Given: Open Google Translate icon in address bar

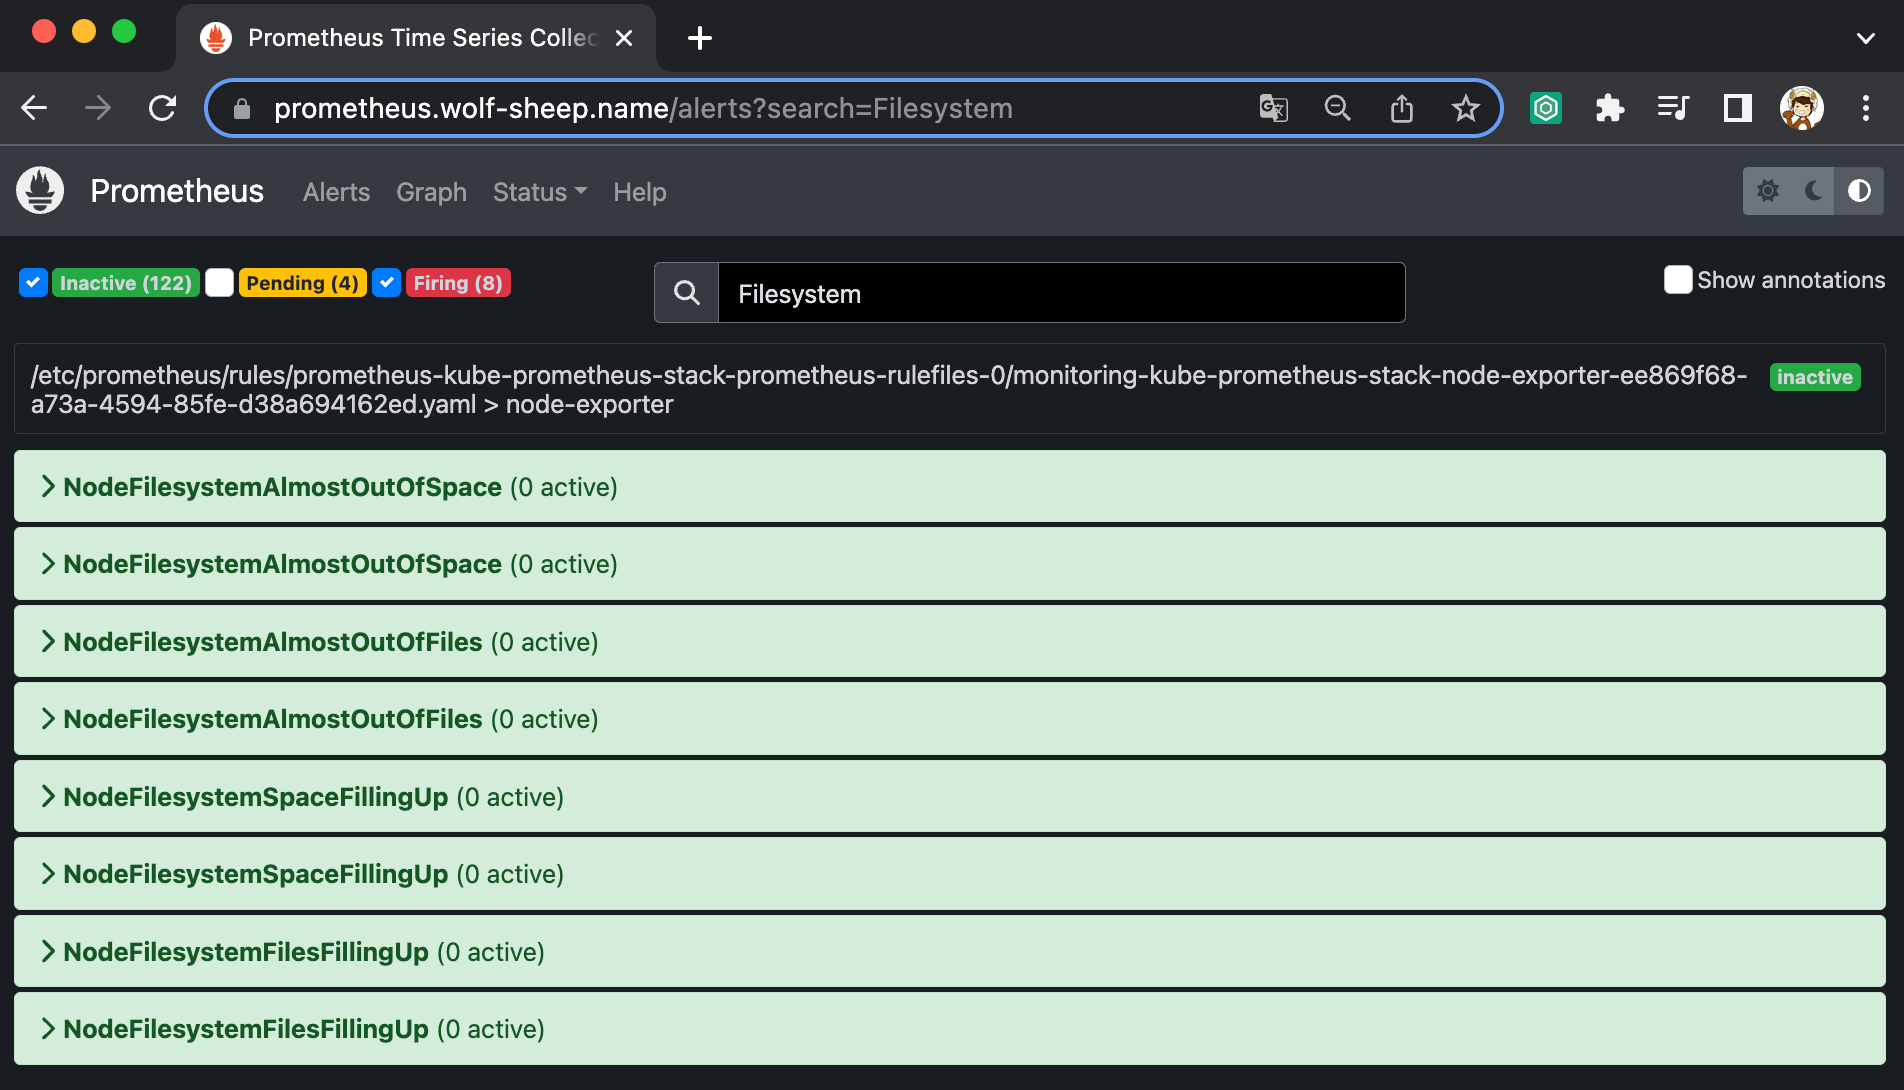Looking at the screenshot, I should click(1273, 108).
